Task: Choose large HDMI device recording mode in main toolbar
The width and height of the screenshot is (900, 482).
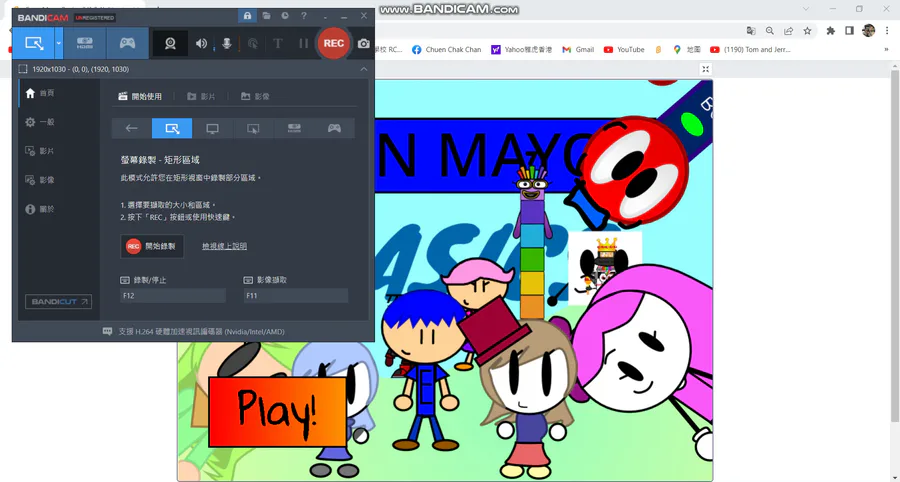Action: 85,43
